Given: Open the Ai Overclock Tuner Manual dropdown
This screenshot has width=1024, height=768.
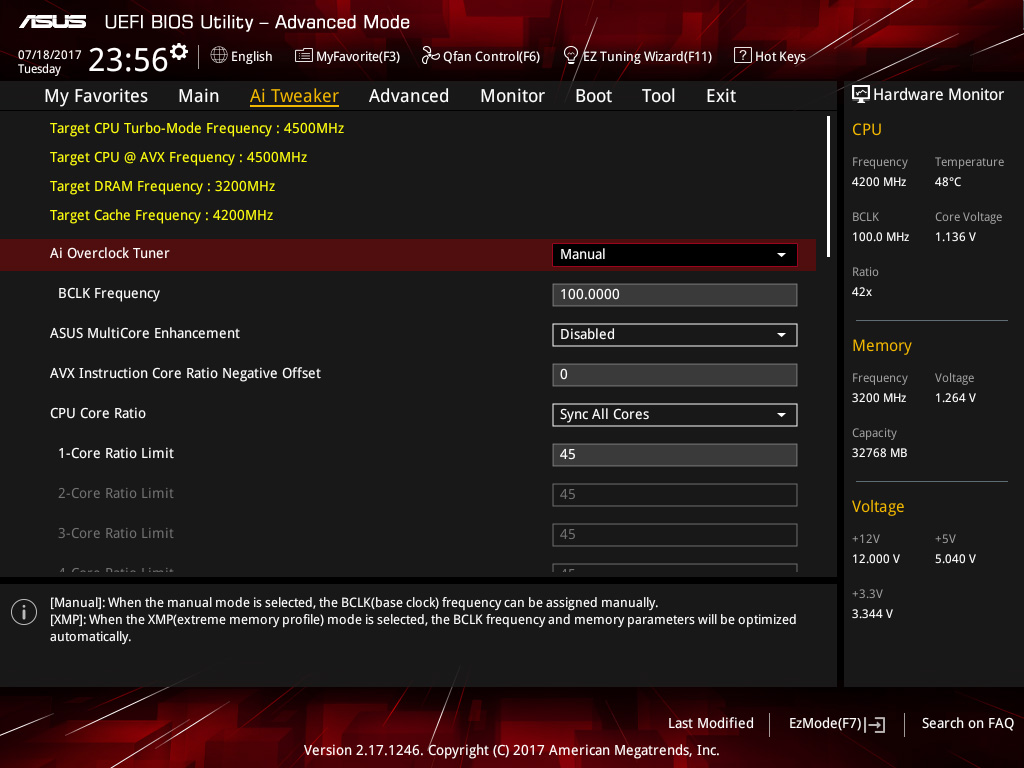Looking at the screenshot, I should [675, 255].
